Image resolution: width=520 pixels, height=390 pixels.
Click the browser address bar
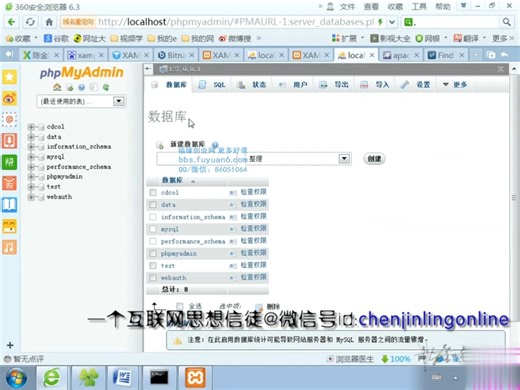(x=236, y=22)
